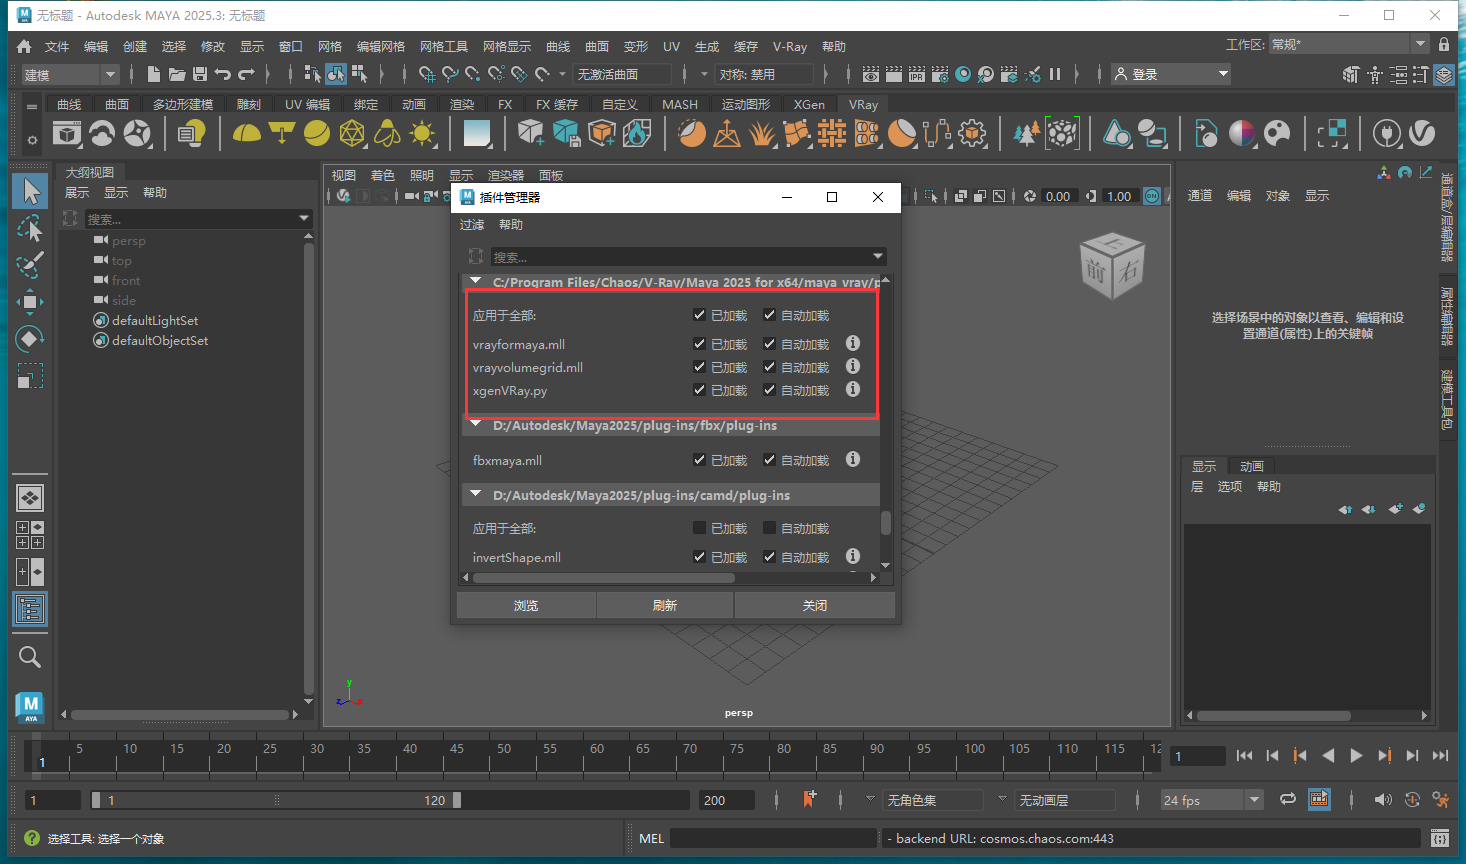This screenshot has height=864, width=1466.
Task: Disable 已加载 checkbox for vrayformaya.mll
Action: [698, 343]
